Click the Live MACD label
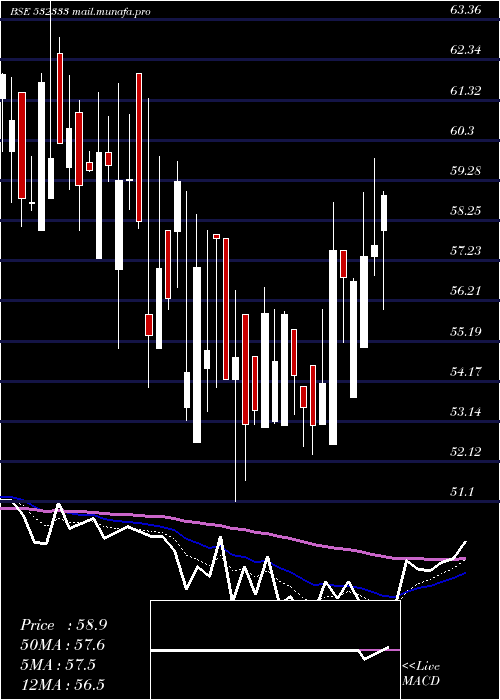 421,673
